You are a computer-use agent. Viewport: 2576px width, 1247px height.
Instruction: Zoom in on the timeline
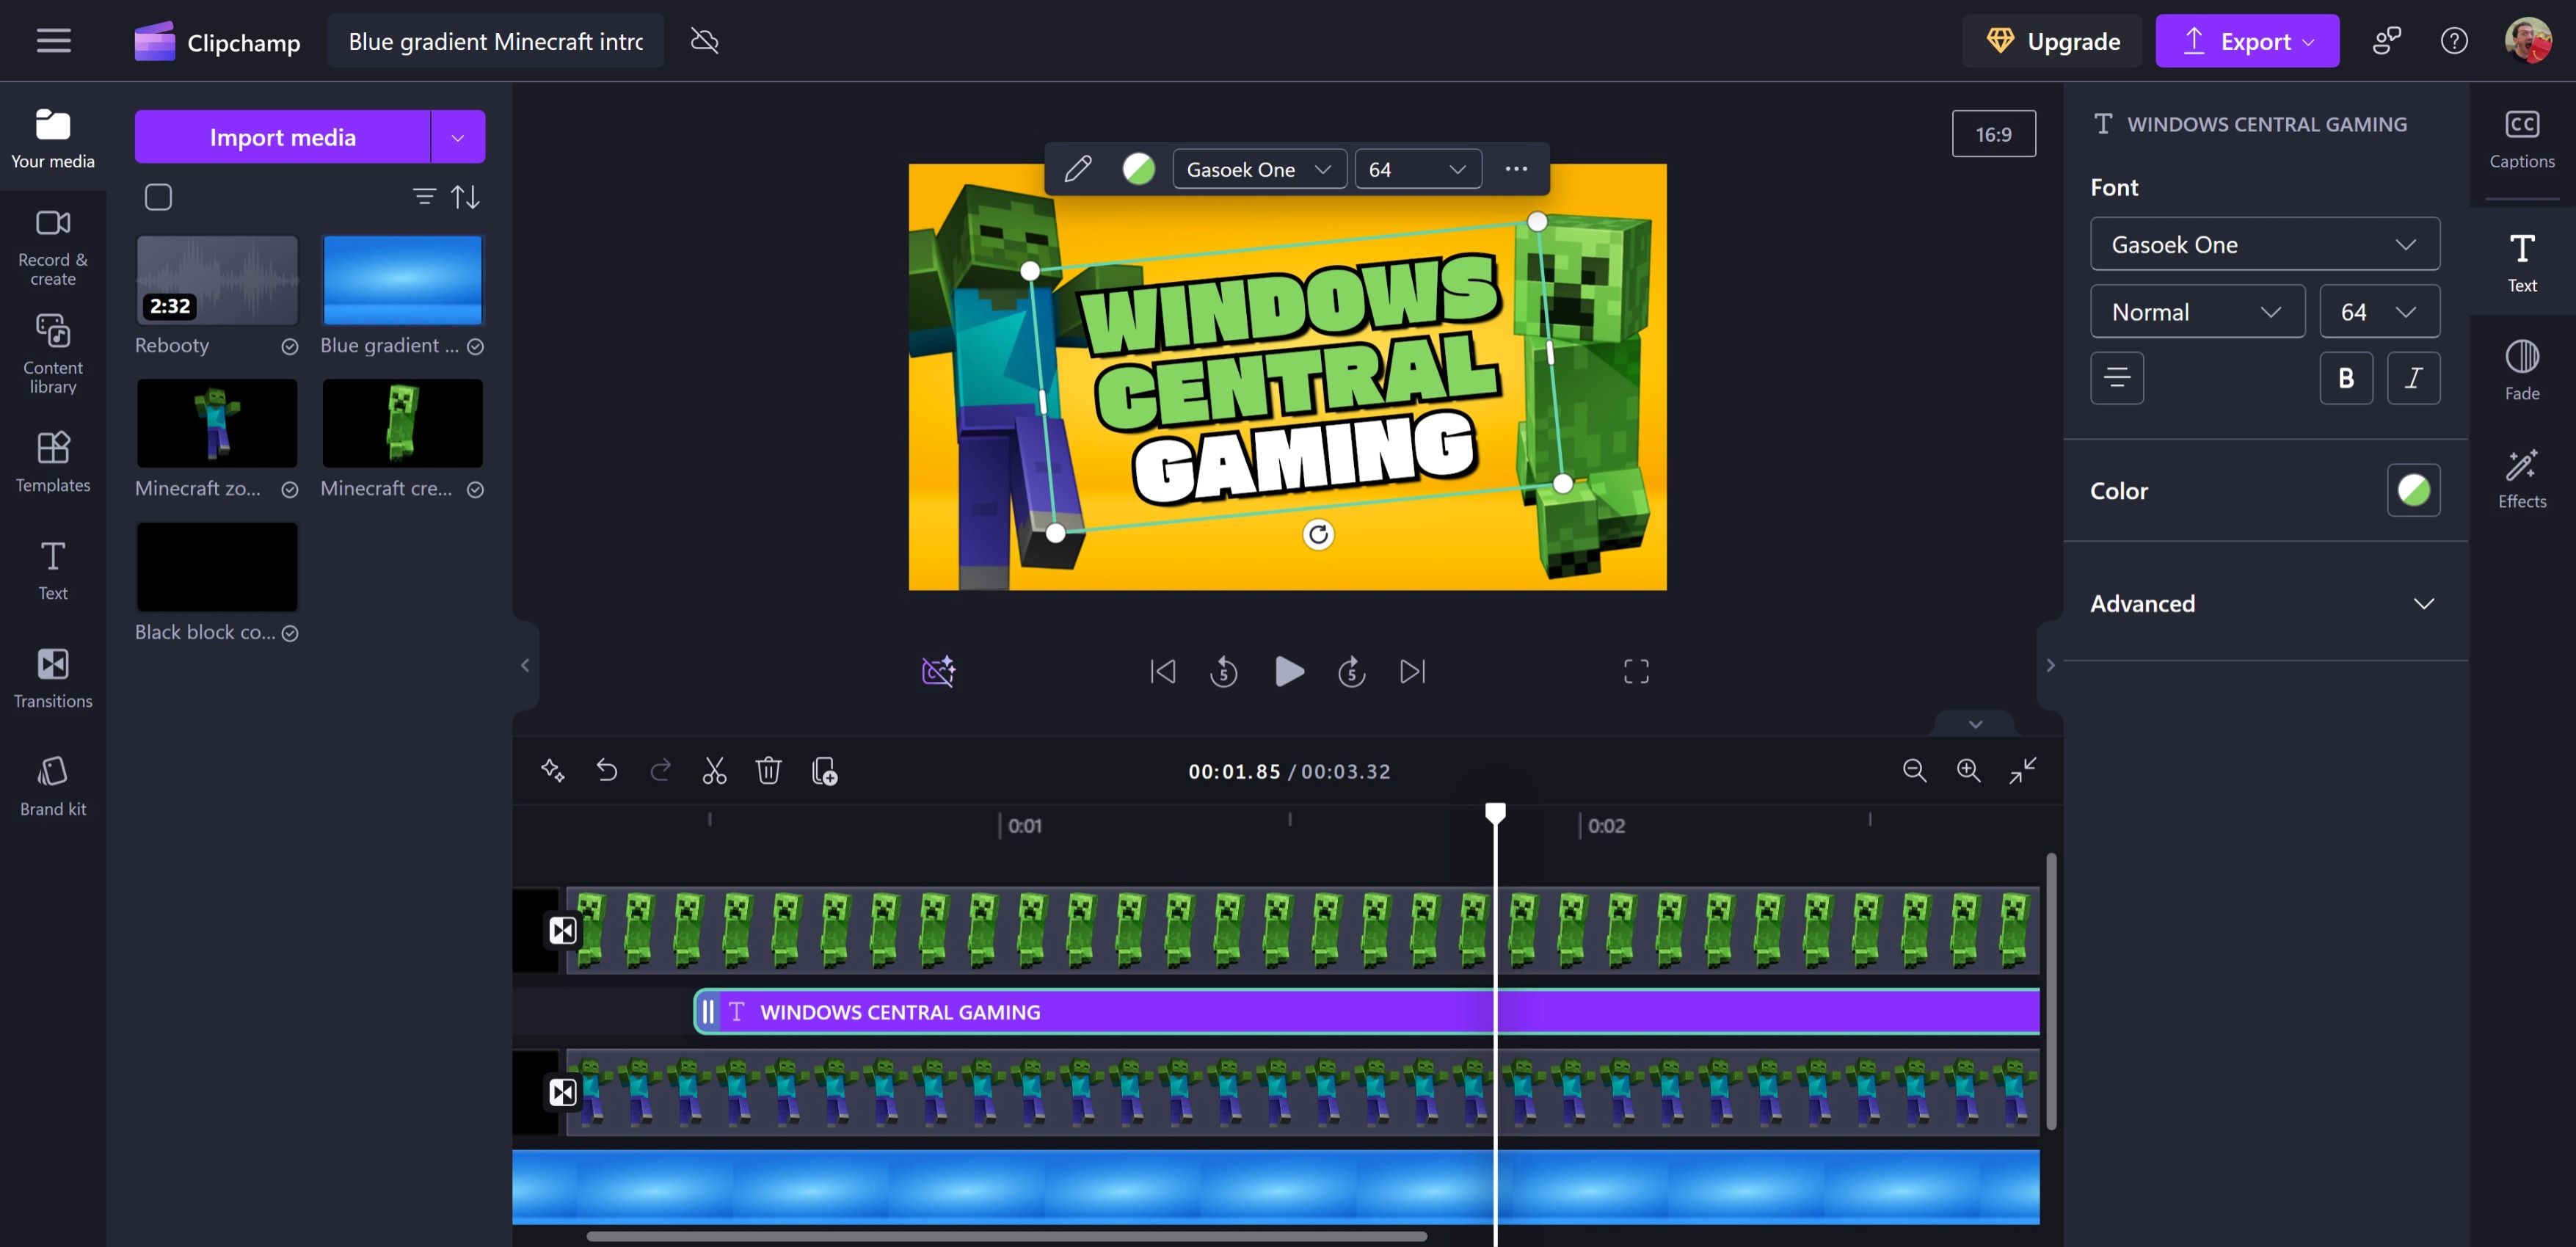(x=1968, y=770)
